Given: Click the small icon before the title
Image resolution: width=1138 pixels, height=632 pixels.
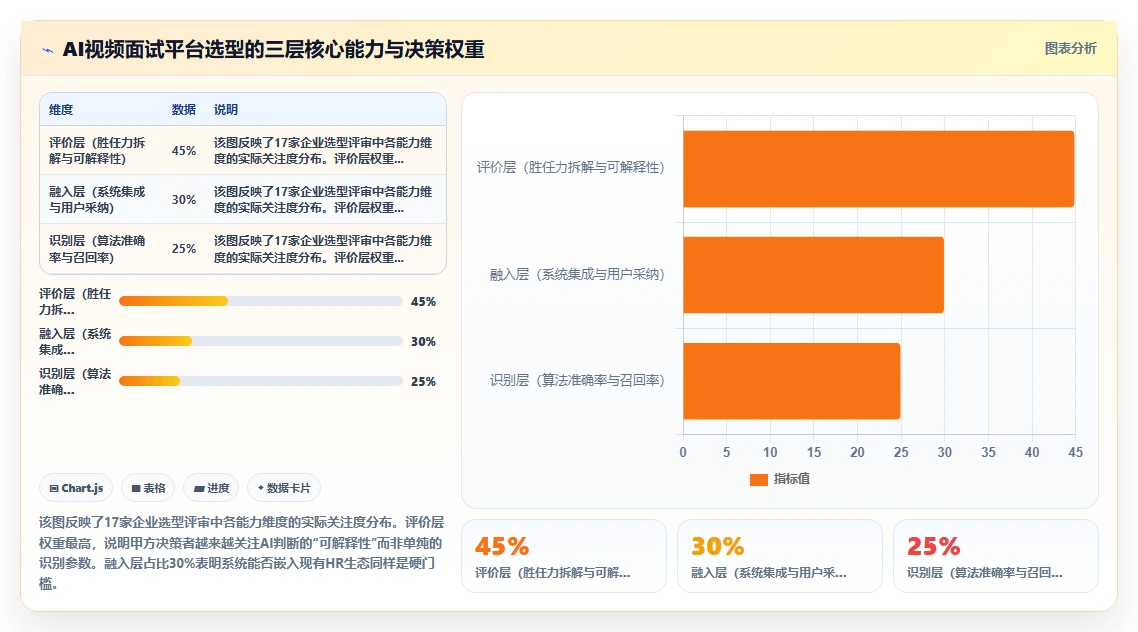Looking at the screenshot, I should coord(48,50).
